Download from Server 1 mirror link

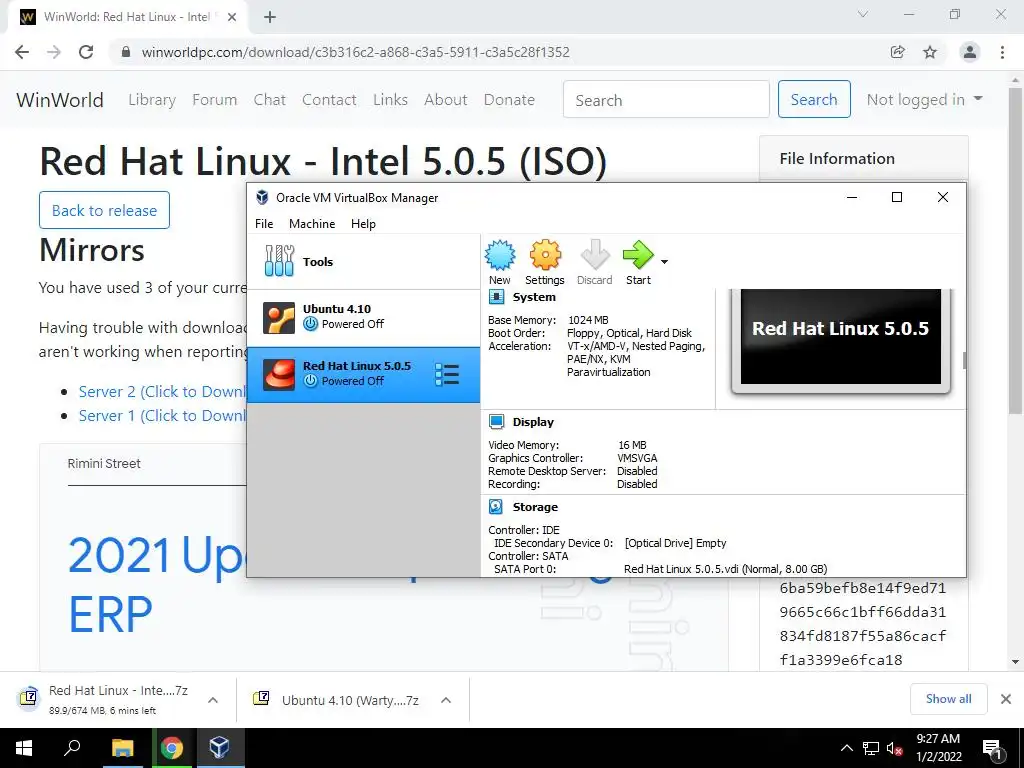tap(162, 416)
